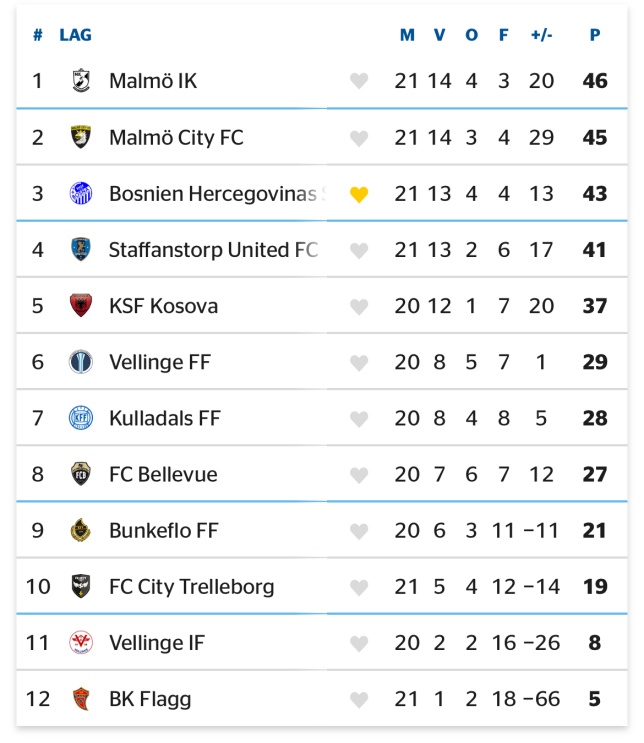Click the Malmö IK club crest

(x=81, y=81)
